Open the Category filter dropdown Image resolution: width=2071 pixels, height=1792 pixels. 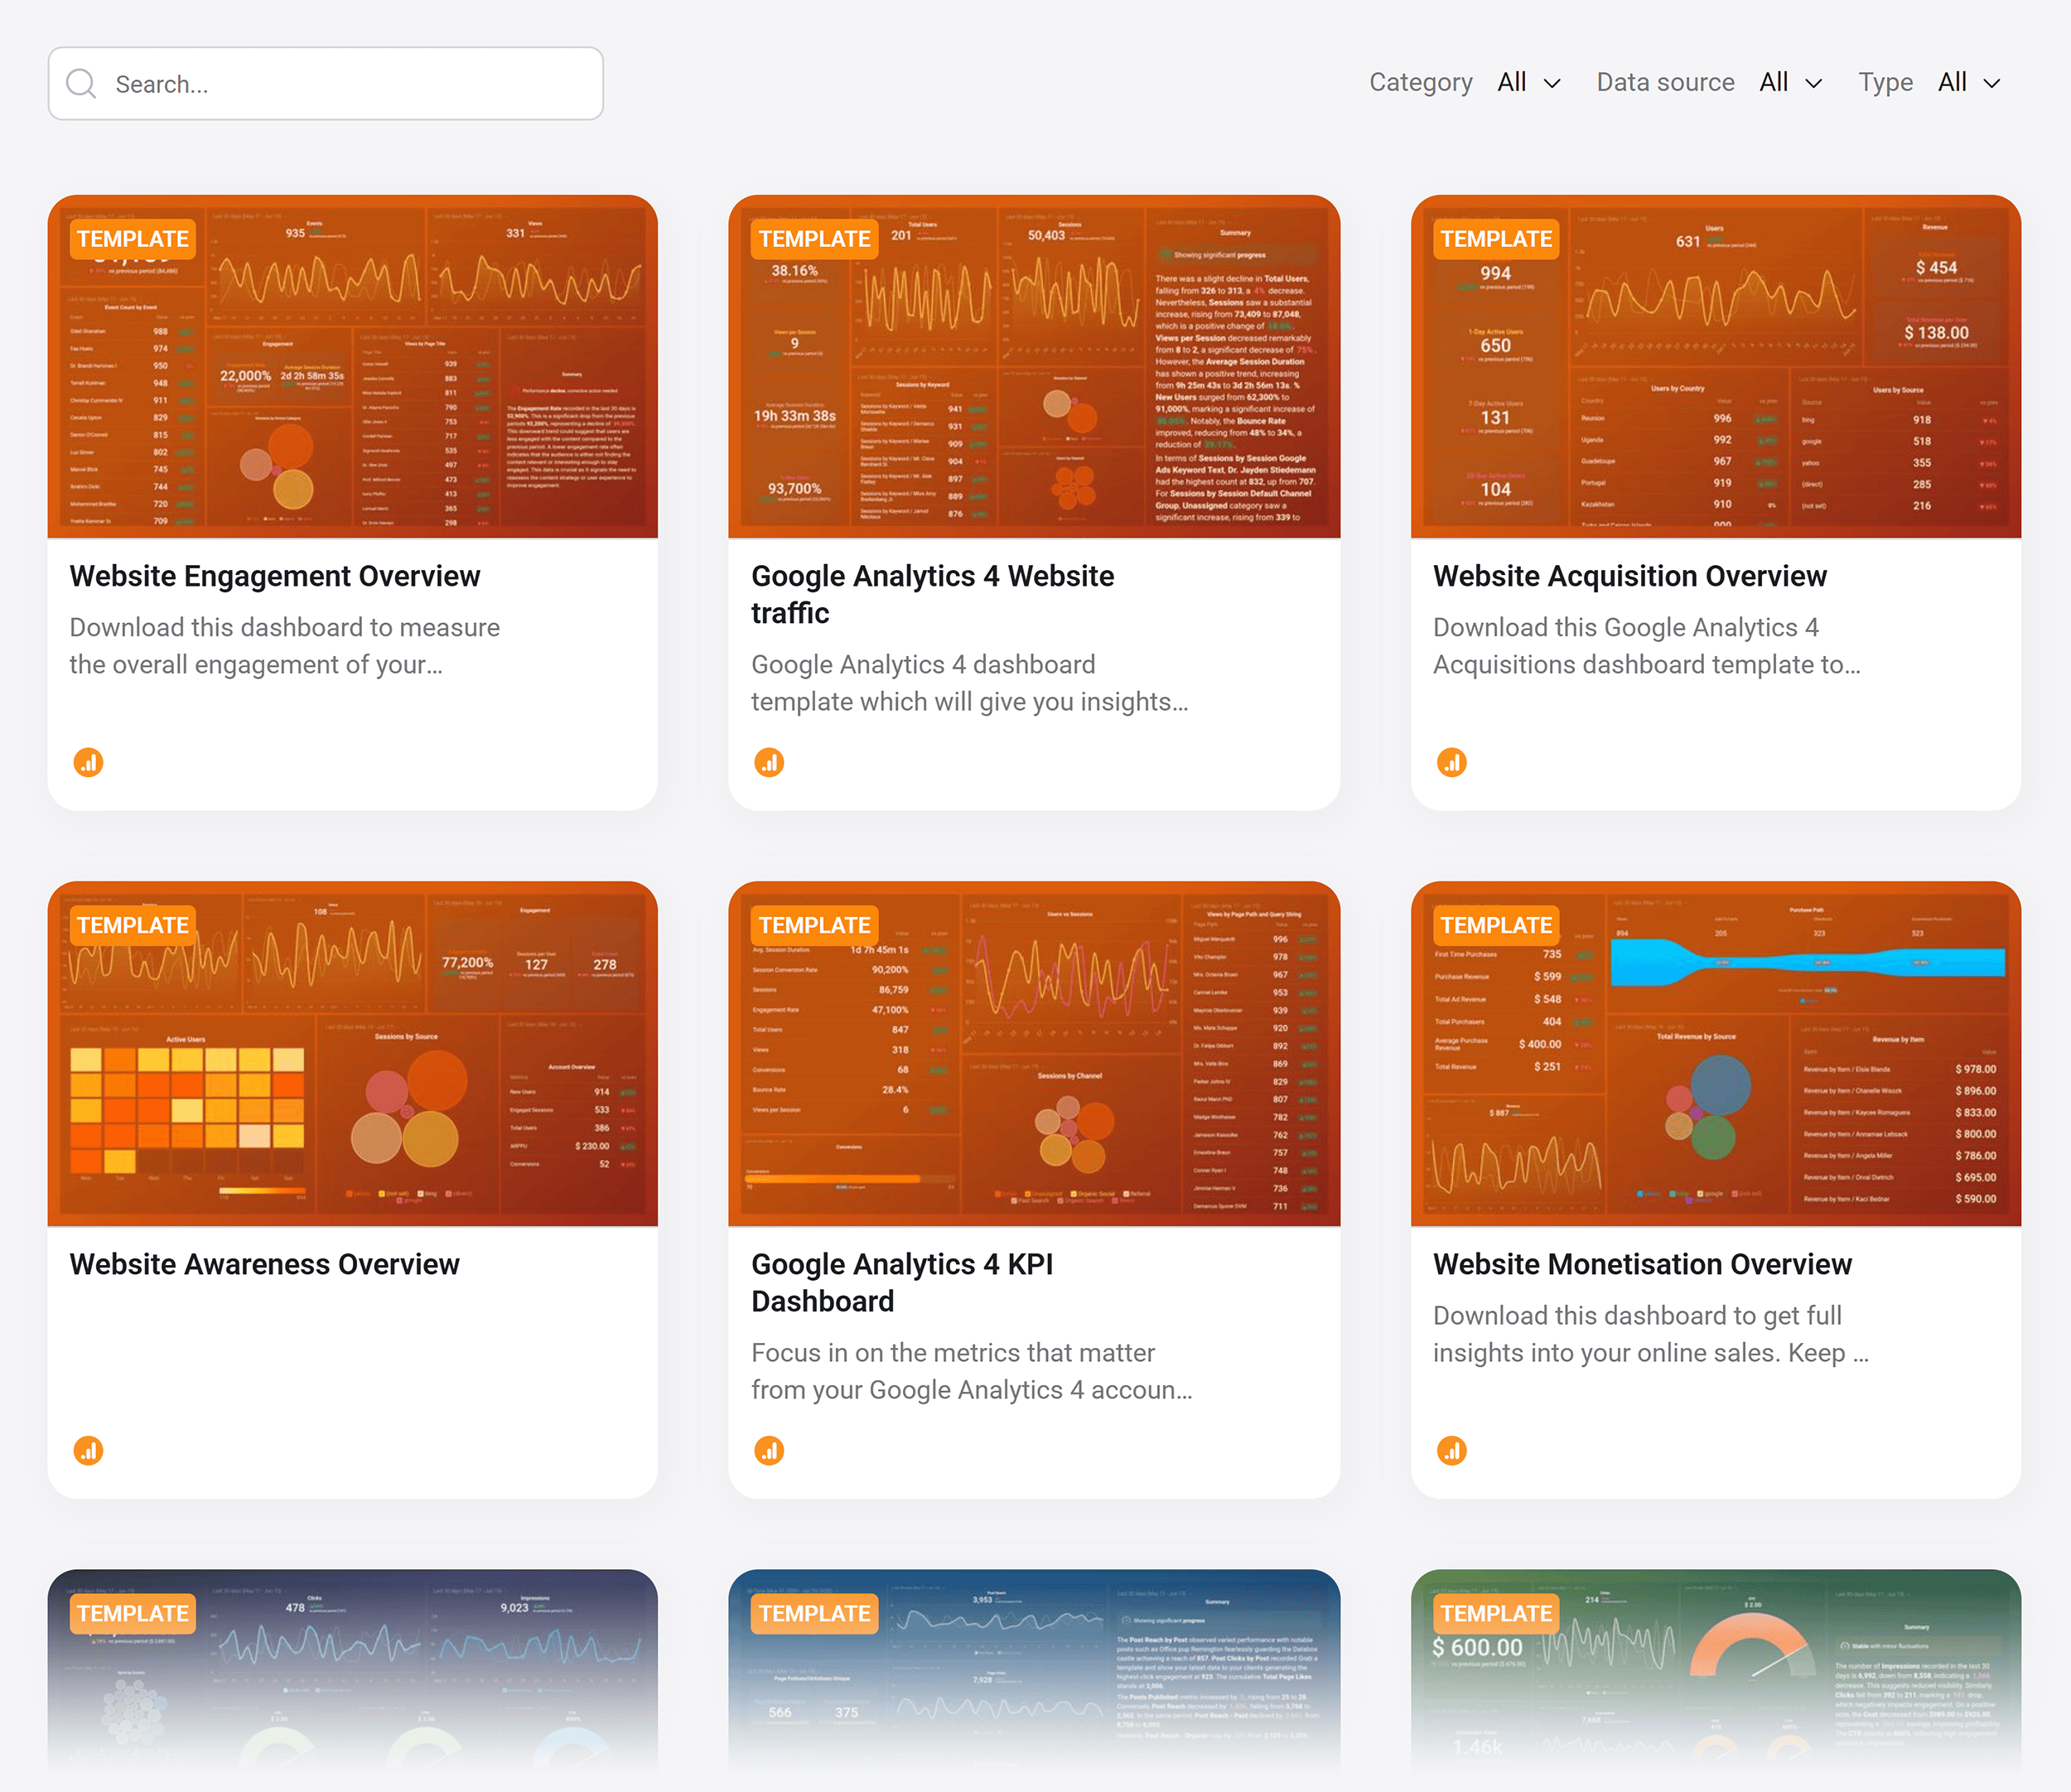click(1528, 83)
